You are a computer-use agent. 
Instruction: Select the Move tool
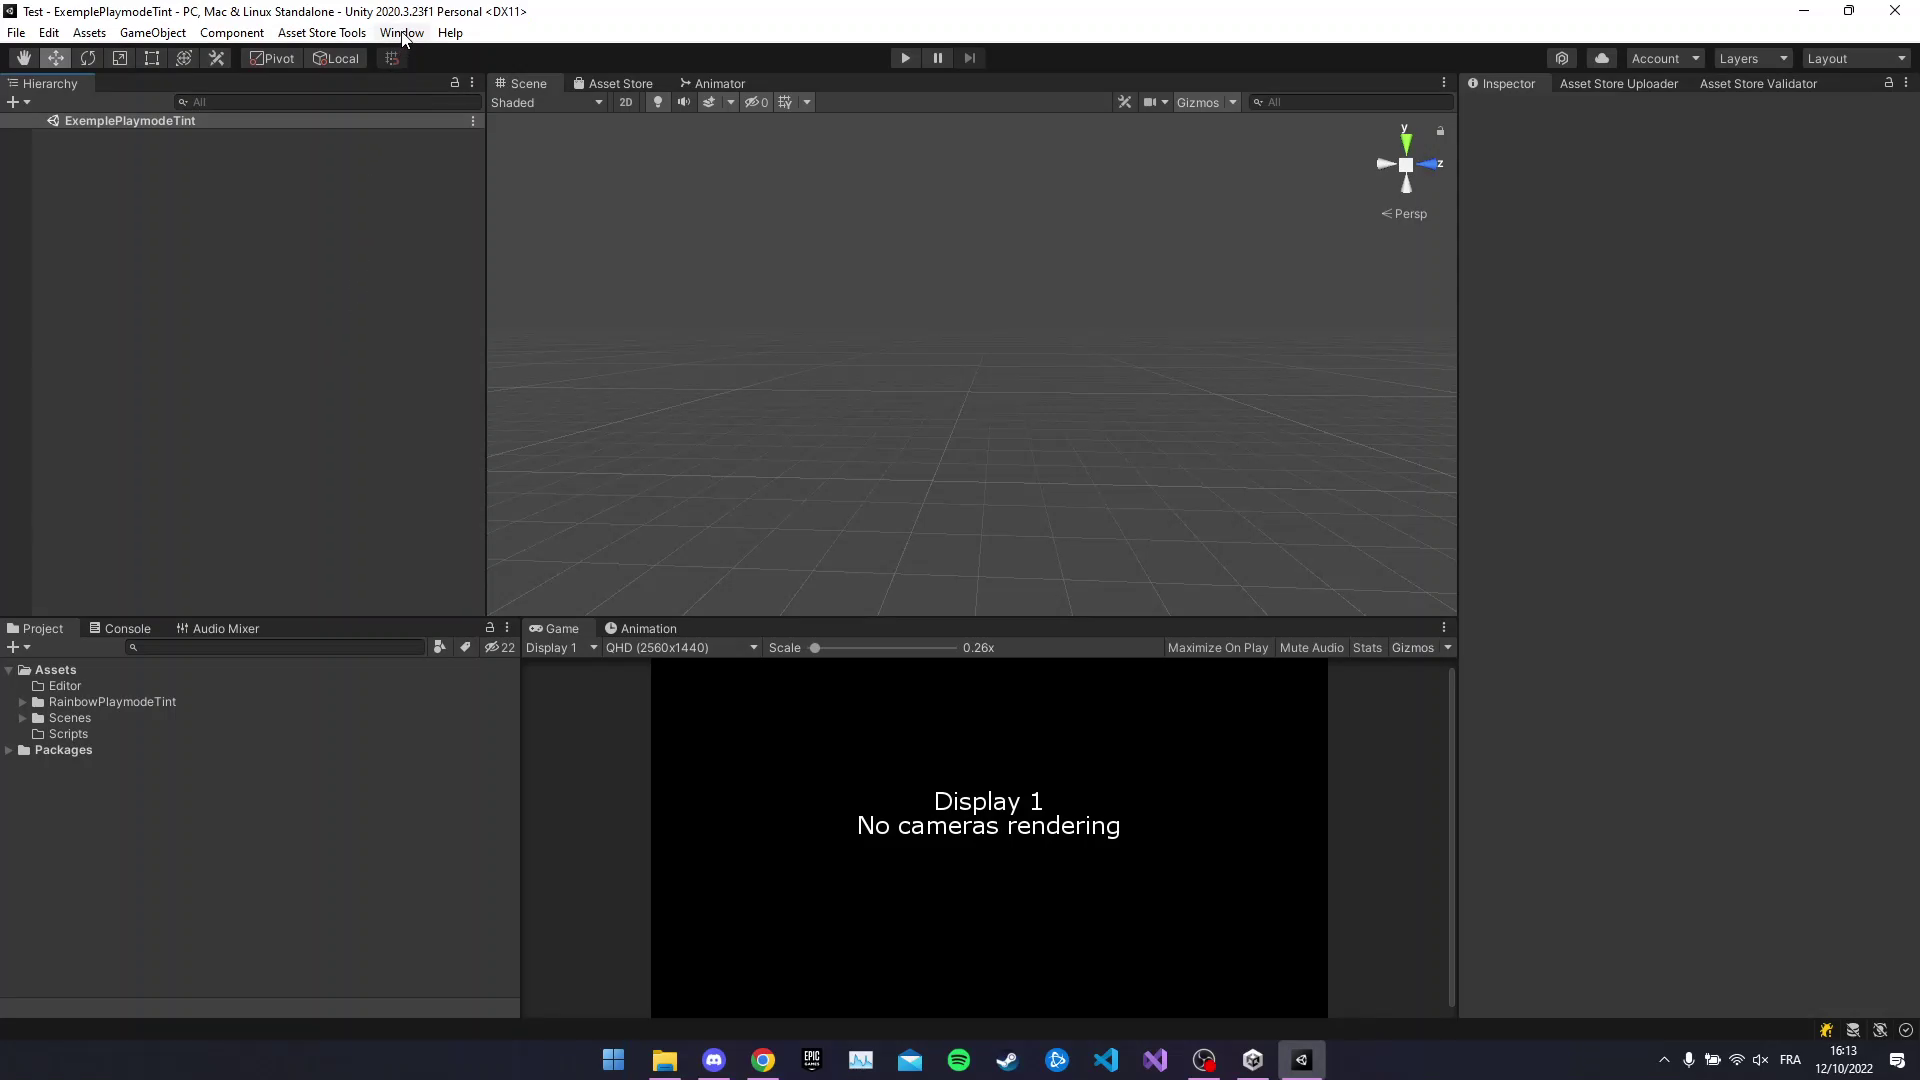(x=56, y=58)
